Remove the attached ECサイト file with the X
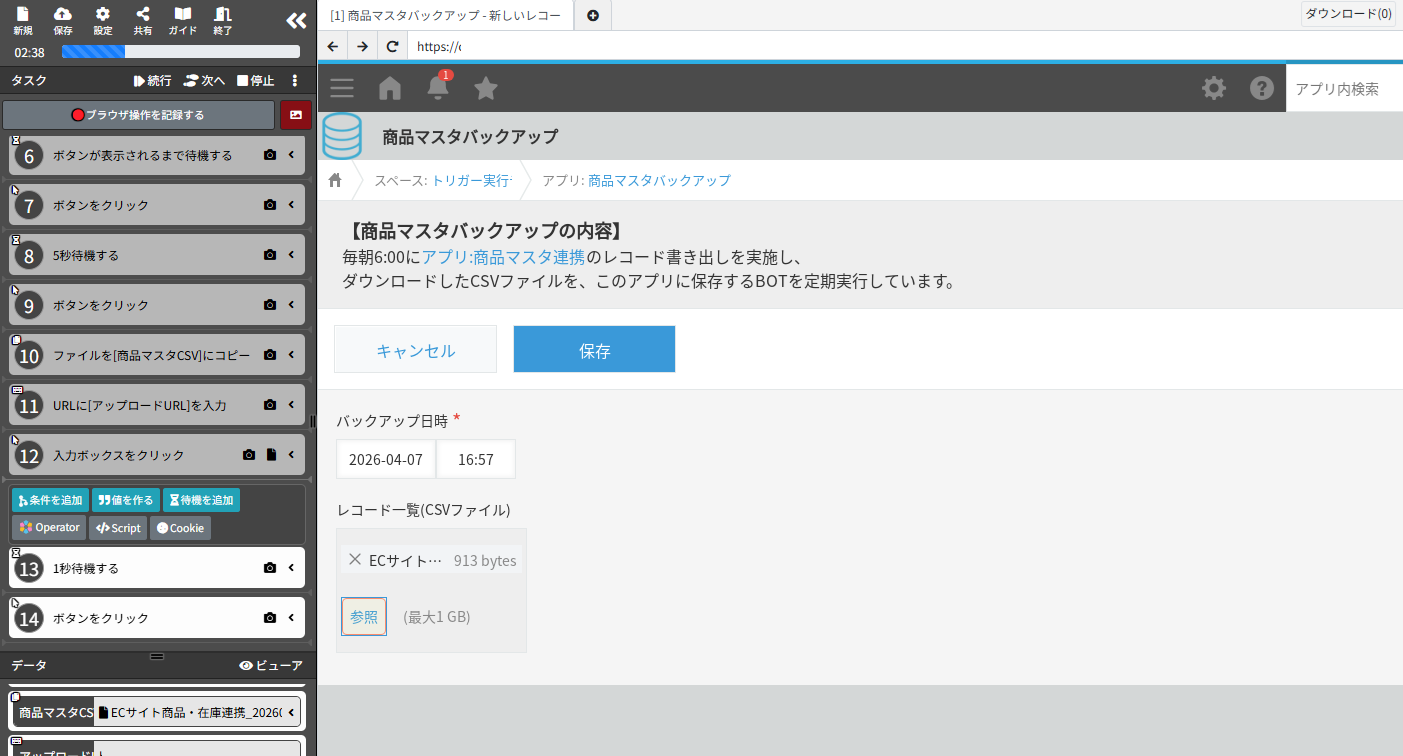1403x756 pixels. [x=355, y=560]
